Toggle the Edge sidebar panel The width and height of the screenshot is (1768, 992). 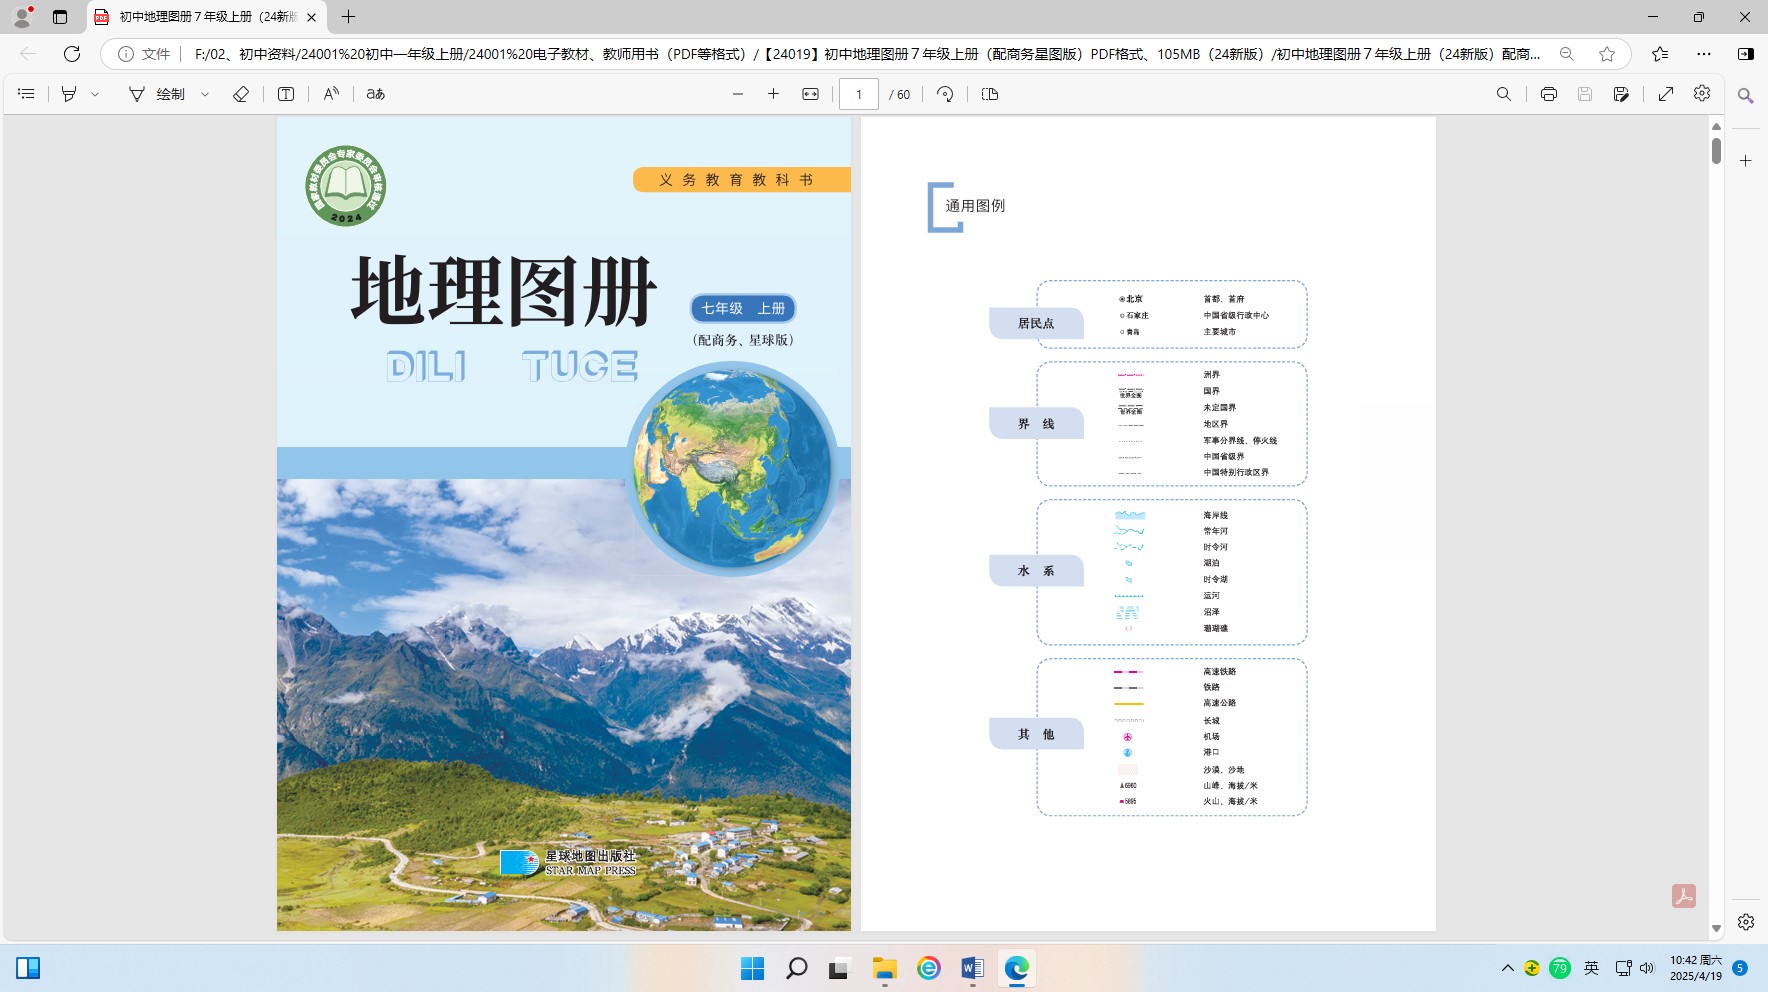click(x=1745, y=54)
